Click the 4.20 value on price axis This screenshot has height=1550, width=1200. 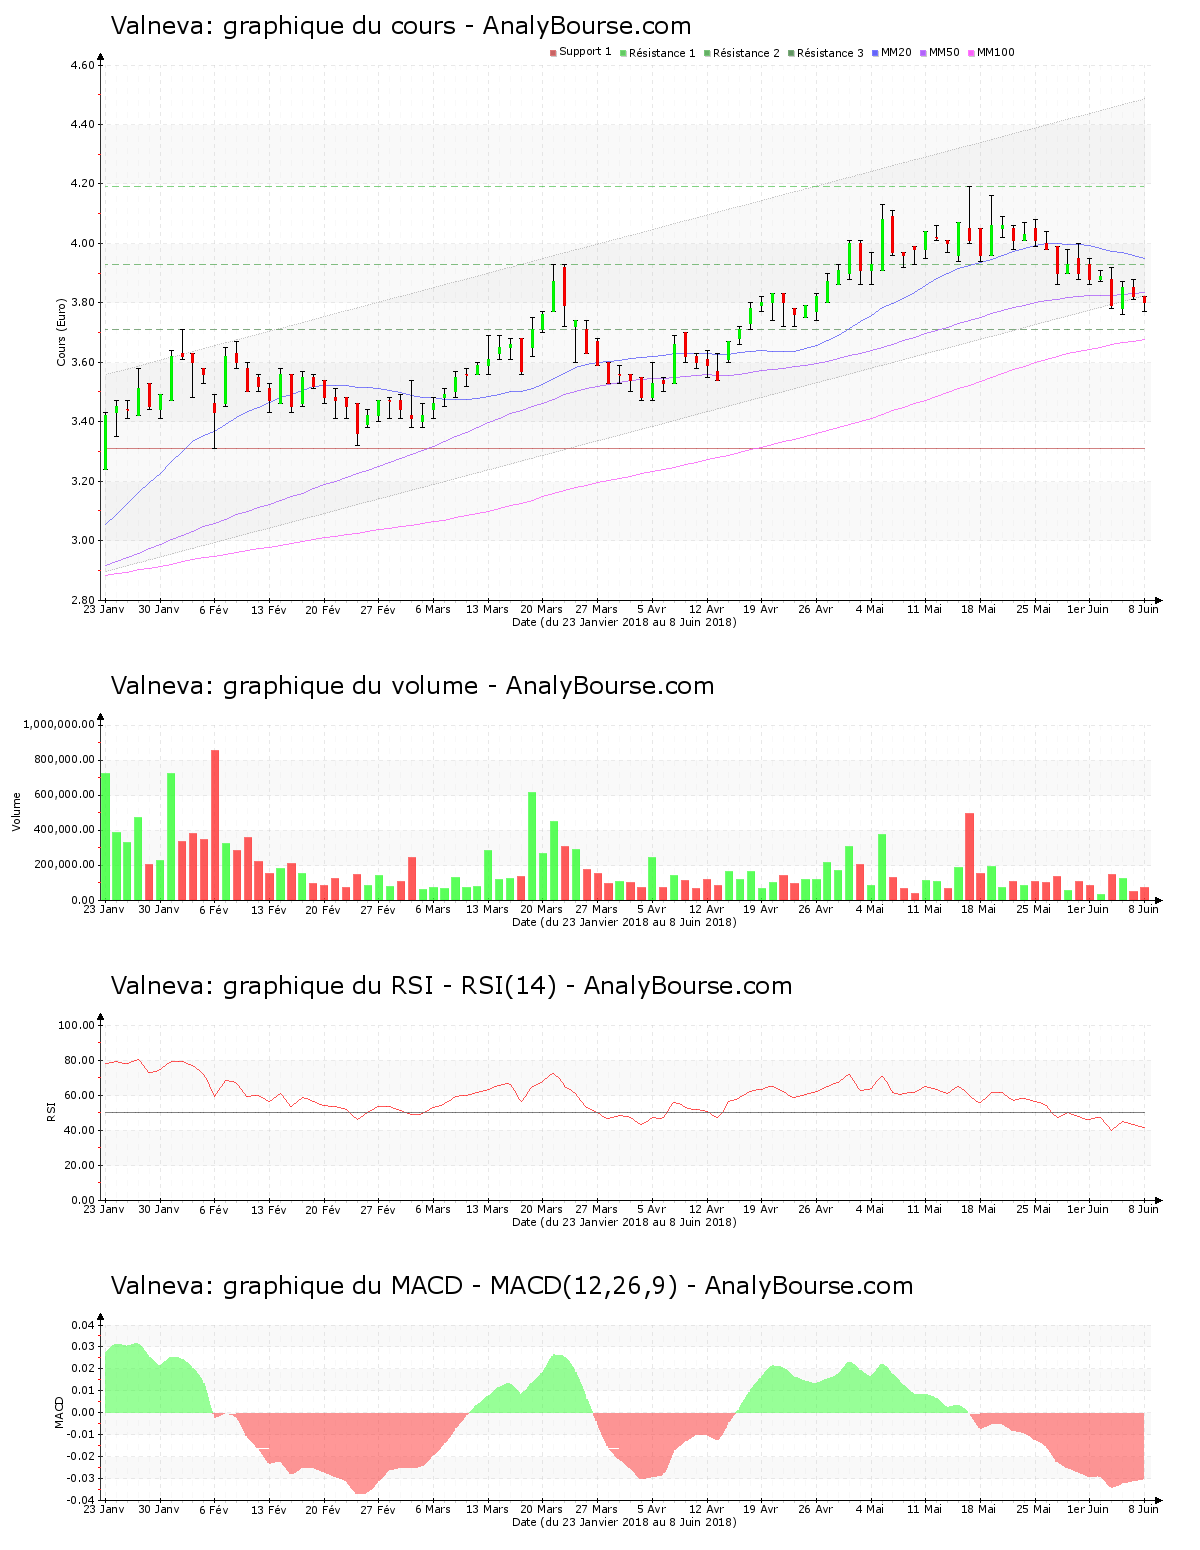click(83, 184)
